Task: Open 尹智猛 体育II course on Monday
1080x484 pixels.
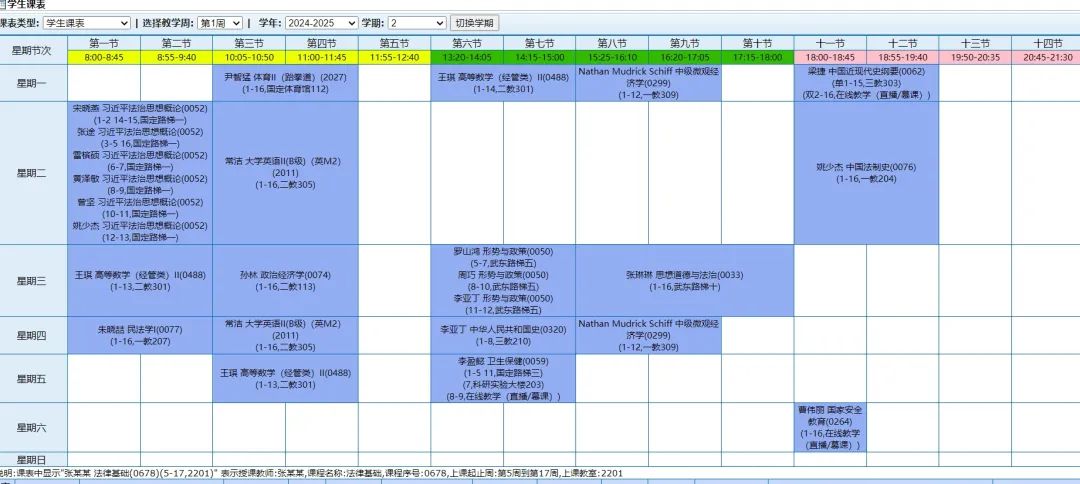Action: tap(285, 83)
